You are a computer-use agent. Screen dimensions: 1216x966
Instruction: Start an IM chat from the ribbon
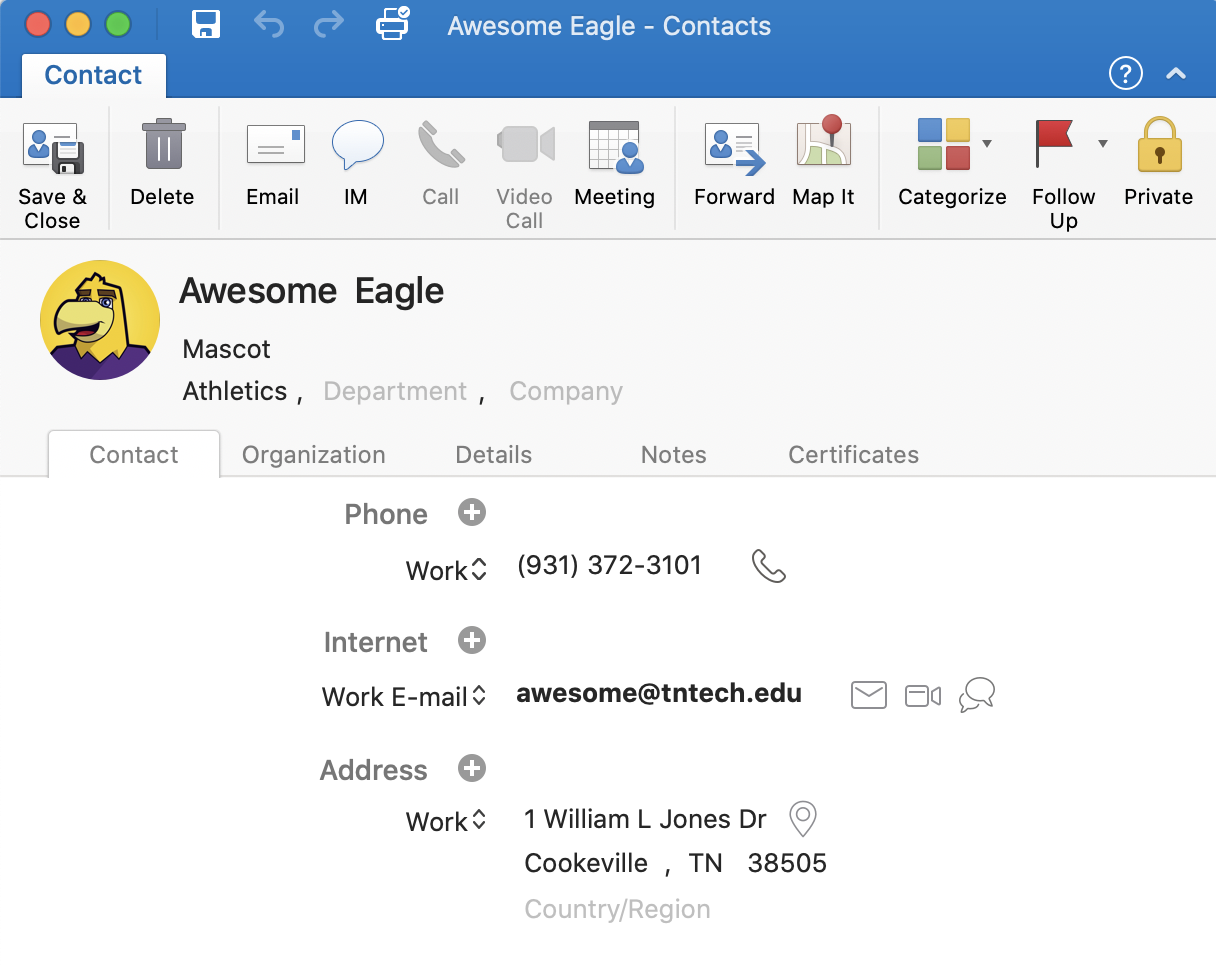click(356, 146)
